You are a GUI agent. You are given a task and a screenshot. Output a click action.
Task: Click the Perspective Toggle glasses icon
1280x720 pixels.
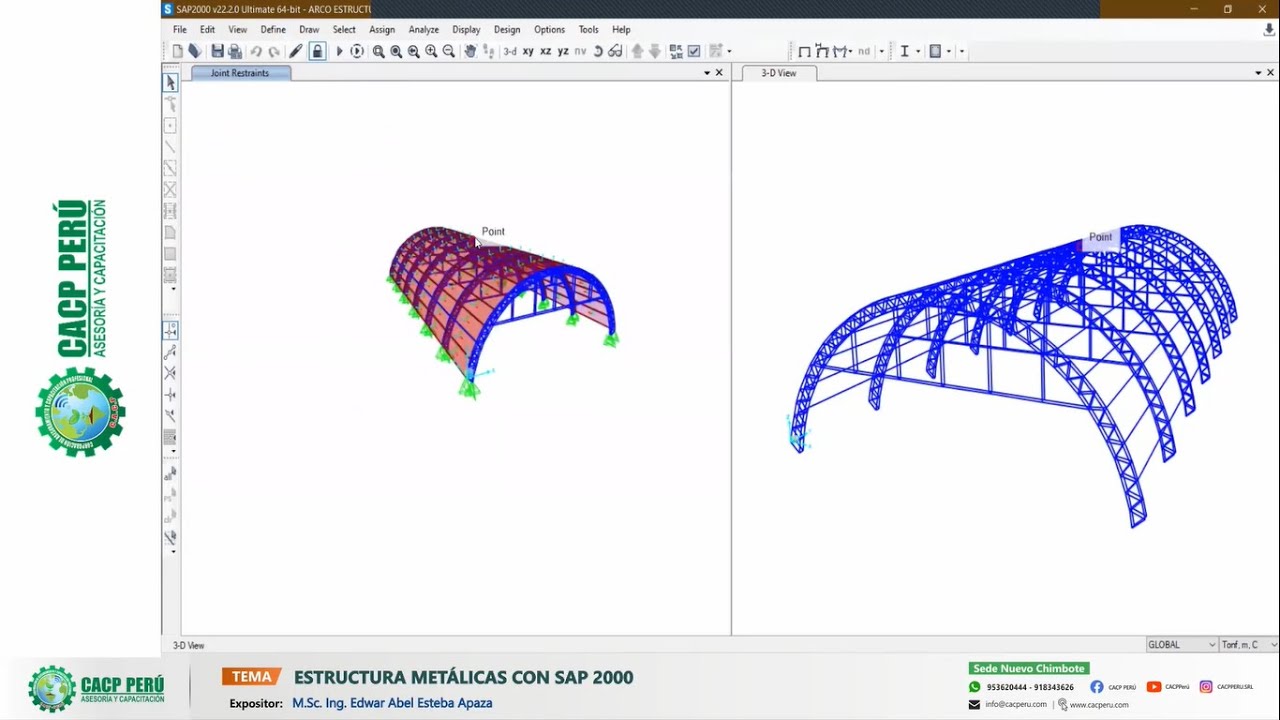pyautogui.click(x=615, y=51)
